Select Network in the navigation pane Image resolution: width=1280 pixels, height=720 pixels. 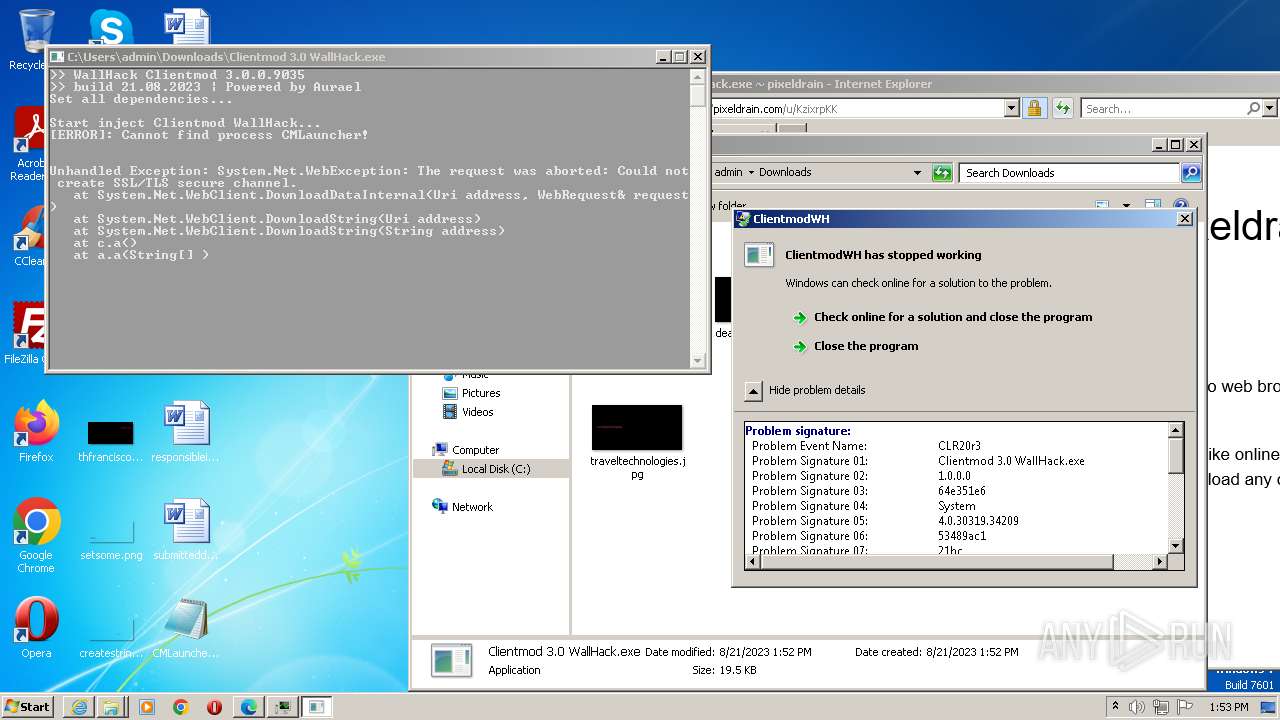(x=472, y=507)
